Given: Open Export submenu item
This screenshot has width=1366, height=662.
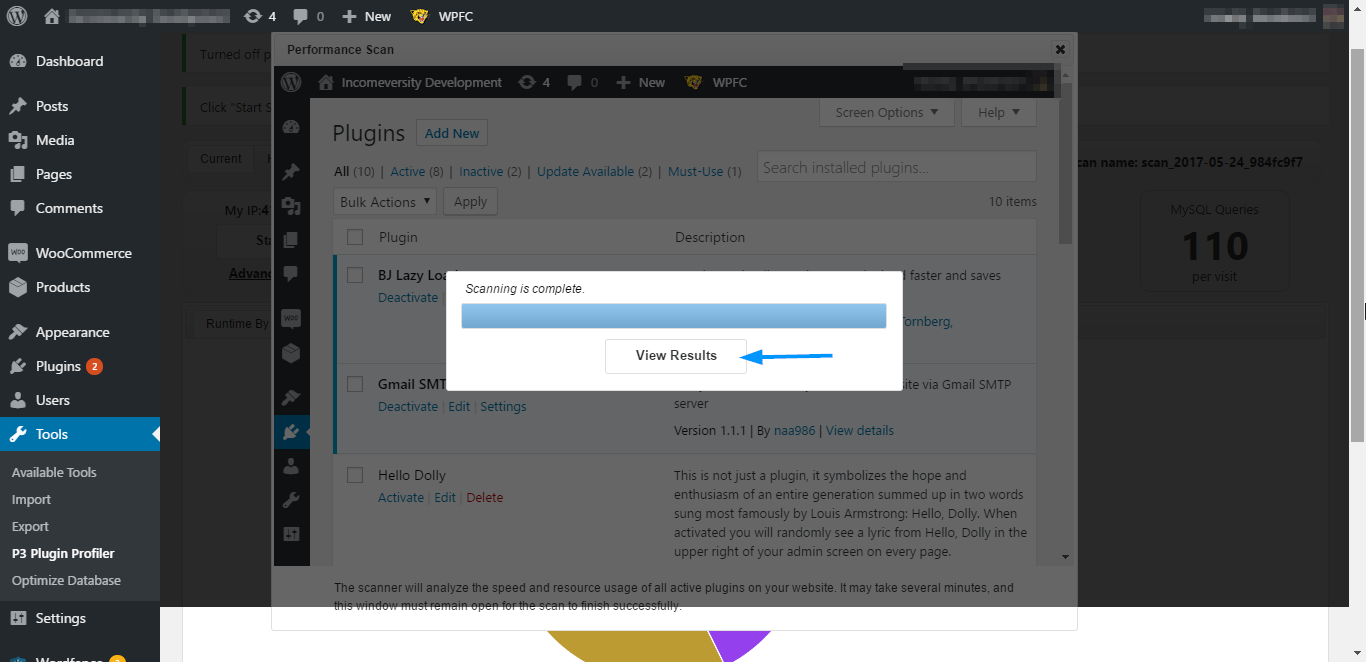Looking at the screenshot, I should (30, 526).
